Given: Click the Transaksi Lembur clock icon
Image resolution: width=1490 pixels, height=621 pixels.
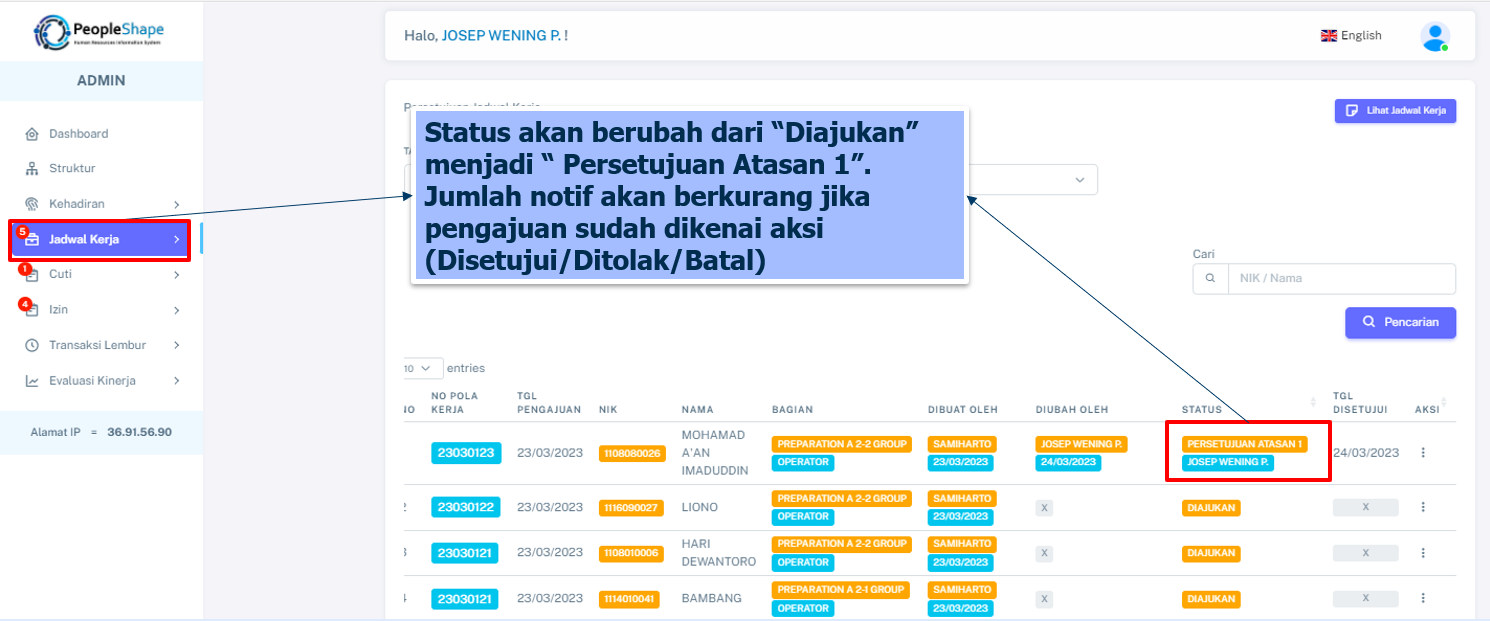Looking at the screenshot, I should 32,345.
